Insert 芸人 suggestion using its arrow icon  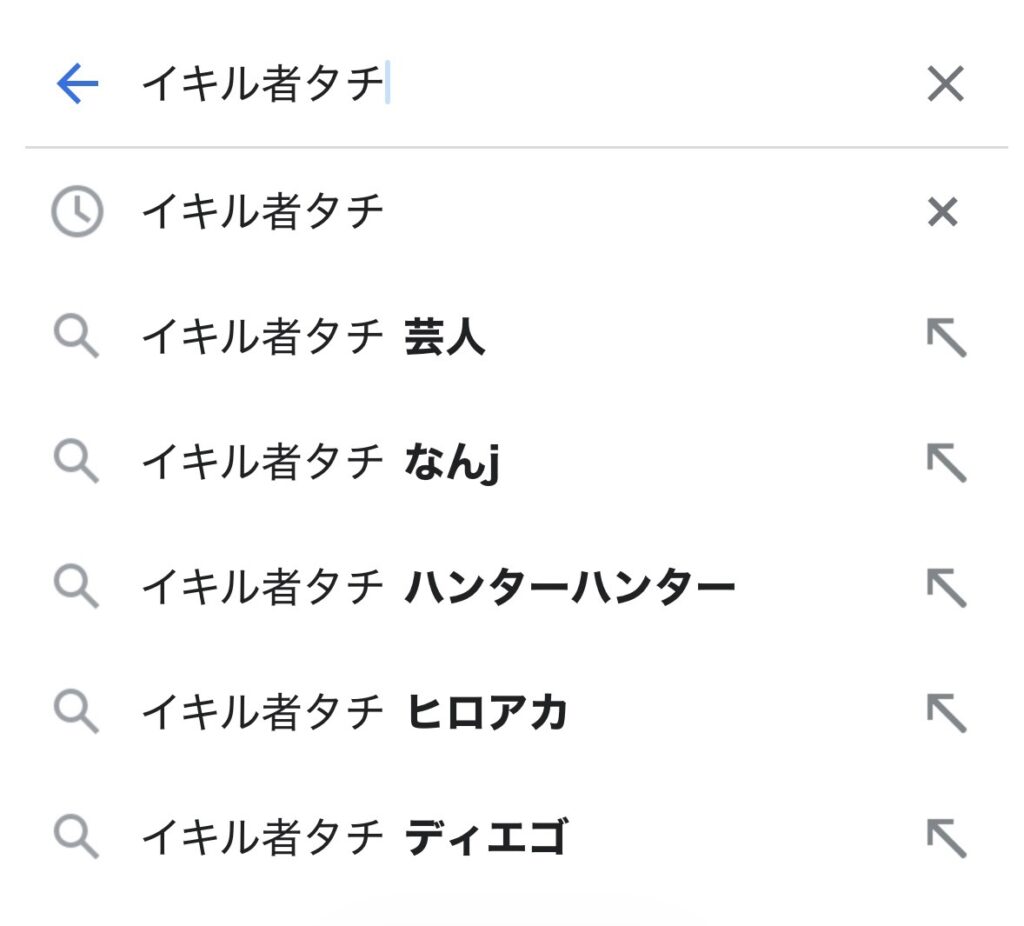[x=945, y=339]
